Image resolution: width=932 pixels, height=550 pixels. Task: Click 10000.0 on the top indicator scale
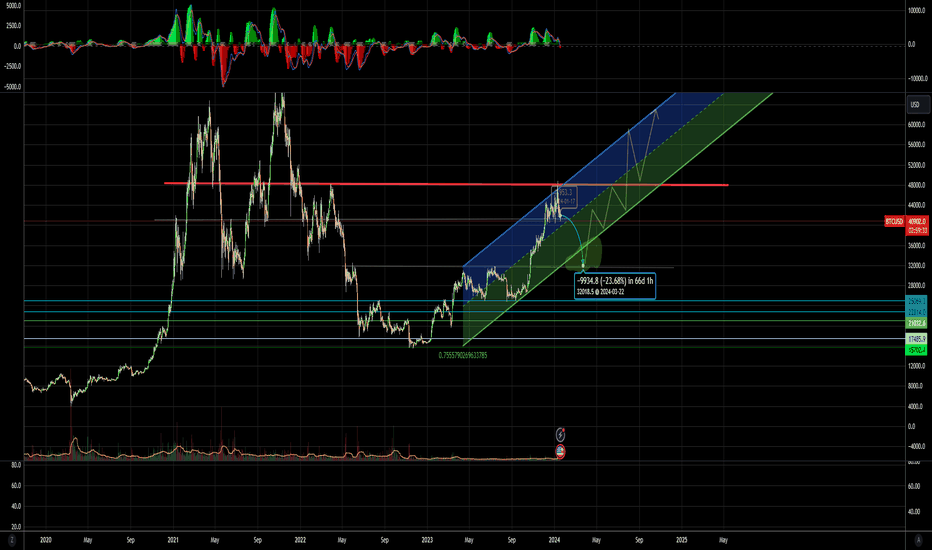[917, 10]
